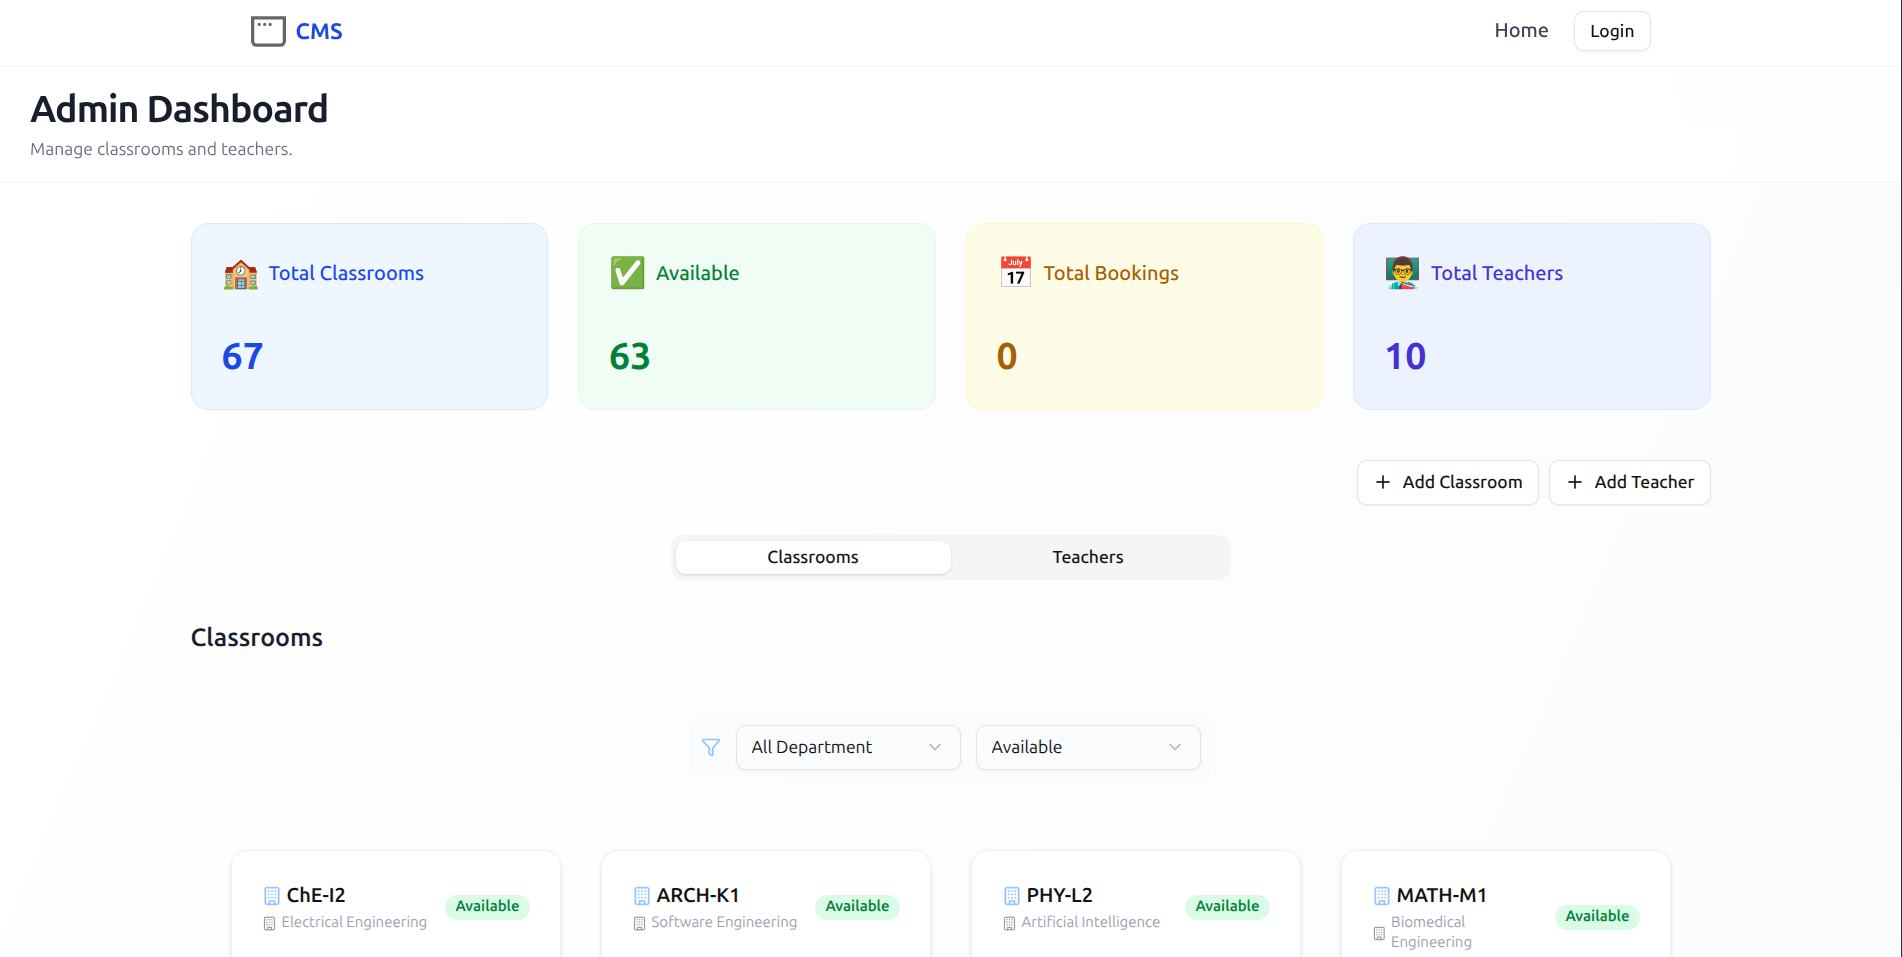Click the building icon next to MATH-M1

pos(1381,896)
